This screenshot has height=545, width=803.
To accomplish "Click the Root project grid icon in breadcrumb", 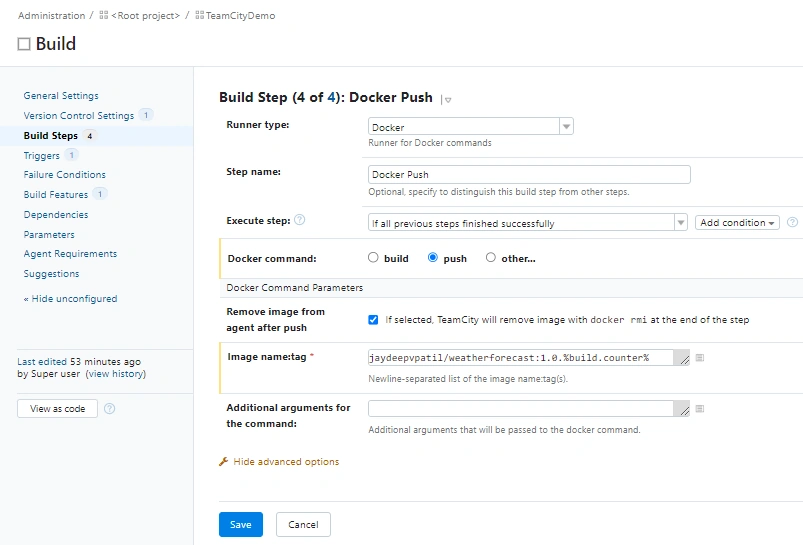I will pyautogui.click(x=103, y=15).
